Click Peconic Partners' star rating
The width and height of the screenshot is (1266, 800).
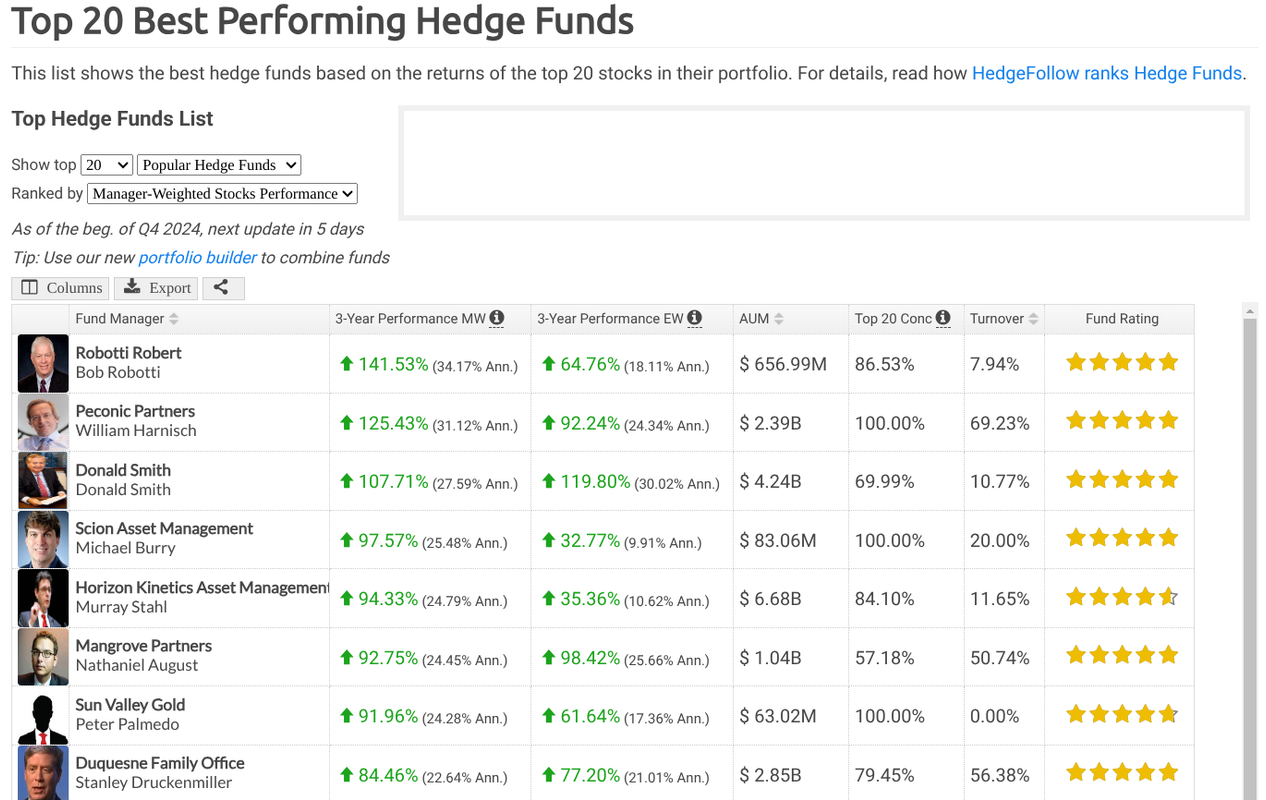[x=1122, y=421]
